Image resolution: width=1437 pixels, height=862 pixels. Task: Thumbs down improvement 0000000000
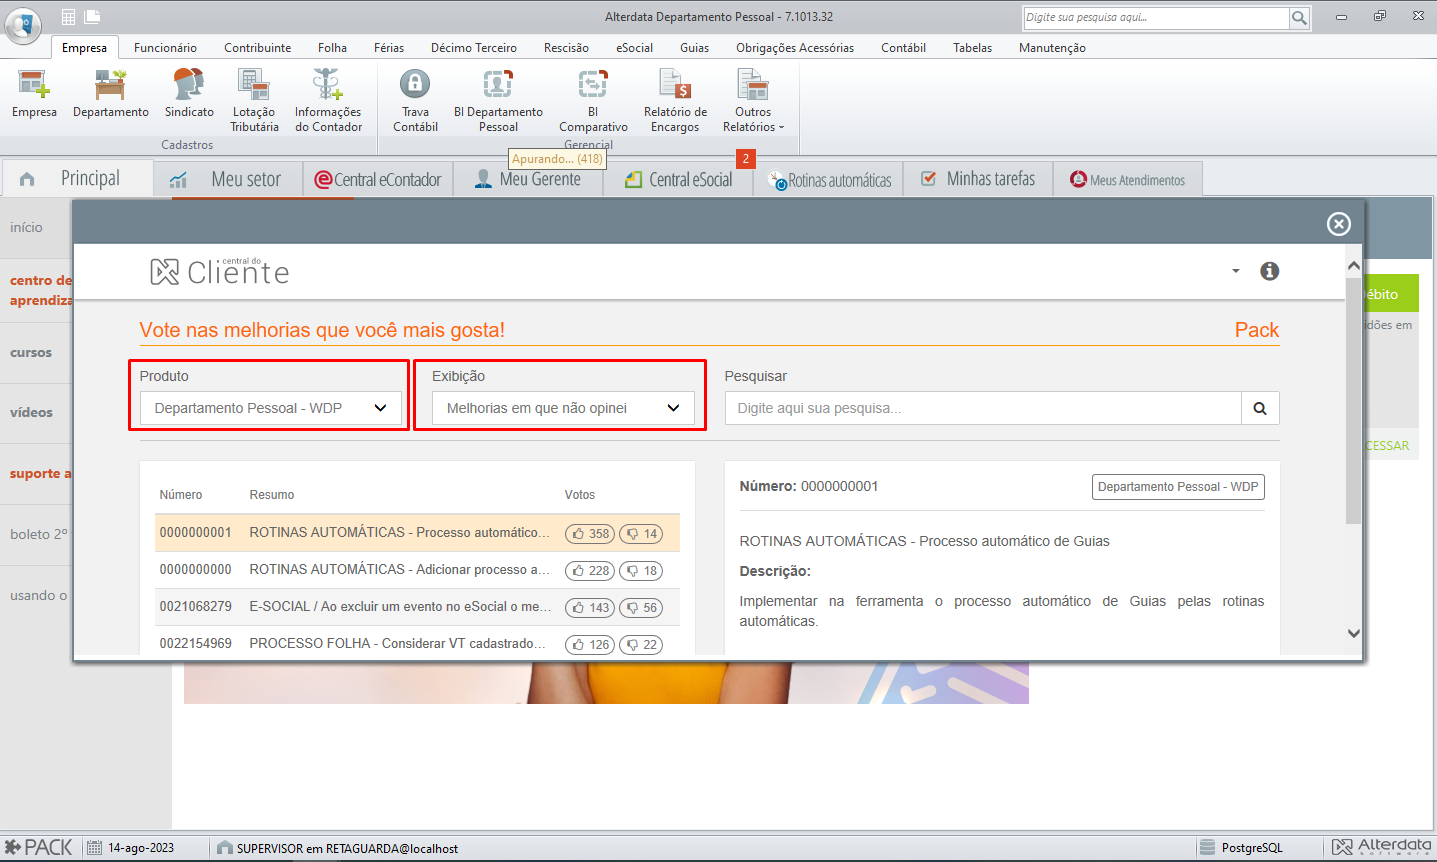(x=641, y=571)
